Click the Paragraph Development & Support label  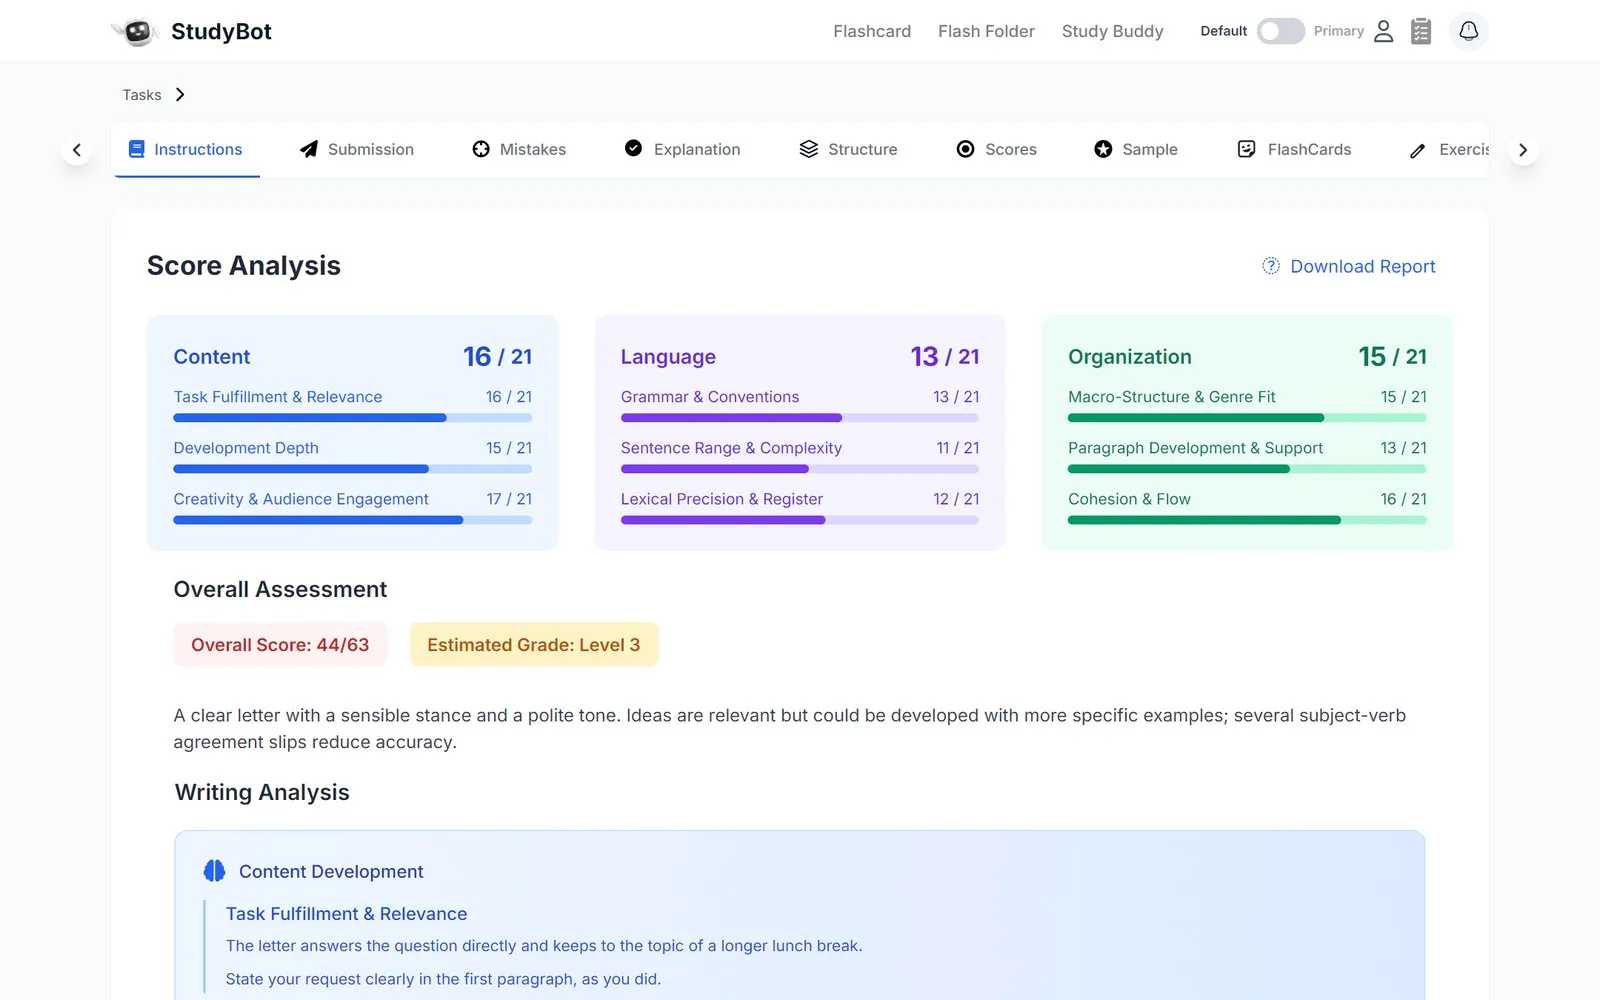coord(1195,448)
